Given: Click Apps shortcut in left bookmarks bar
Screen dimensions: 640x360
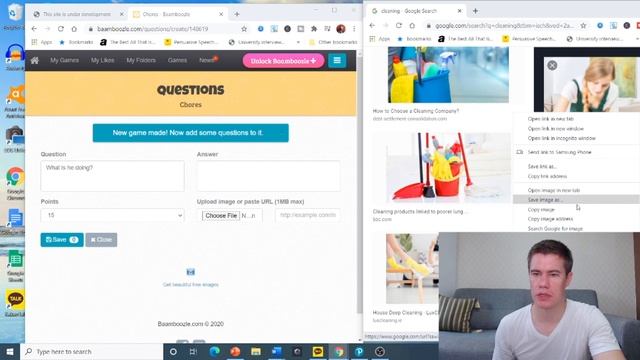Looking at the screenshot, I should (x=42, y=42).
